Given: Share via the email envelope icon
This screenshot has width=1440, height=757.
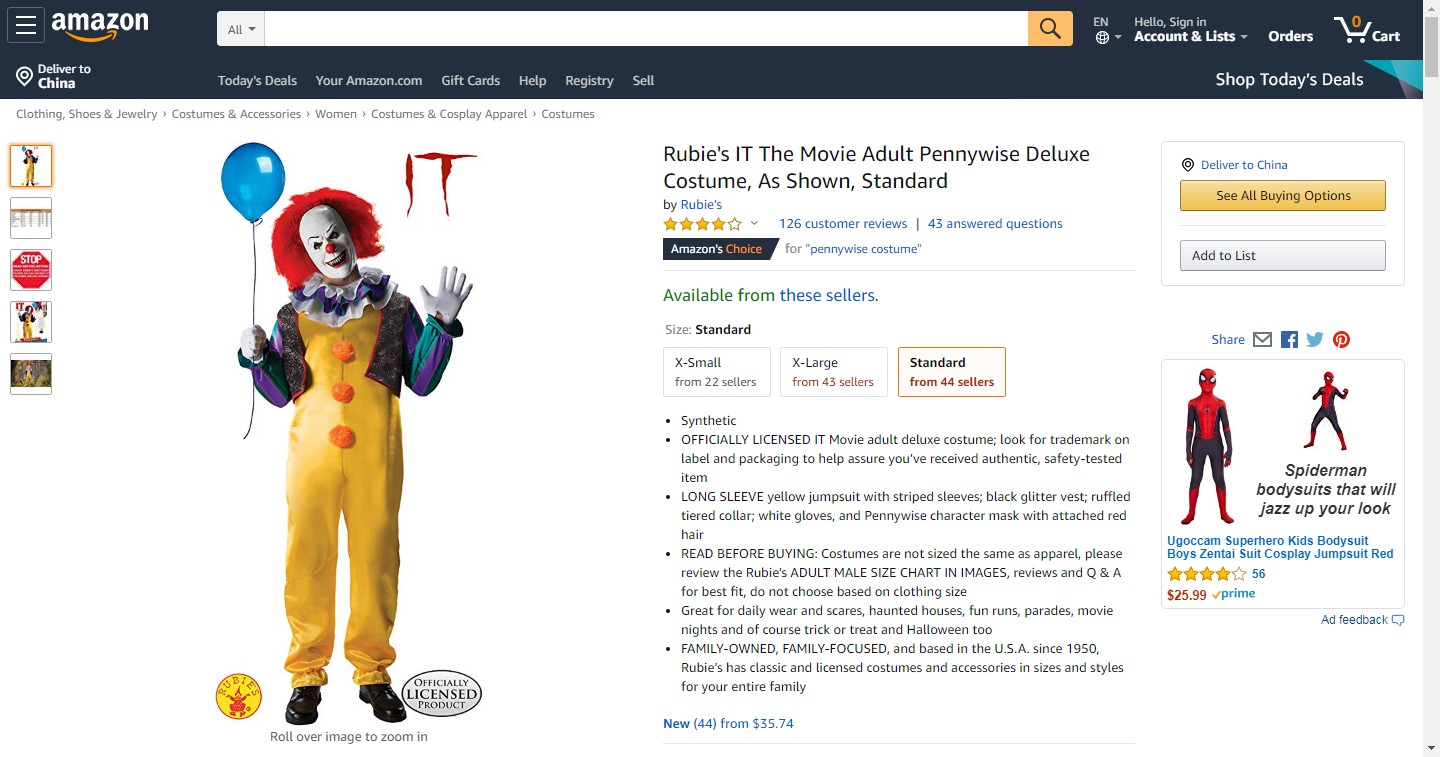Looking at the screenshot, I should (1262, 339).
